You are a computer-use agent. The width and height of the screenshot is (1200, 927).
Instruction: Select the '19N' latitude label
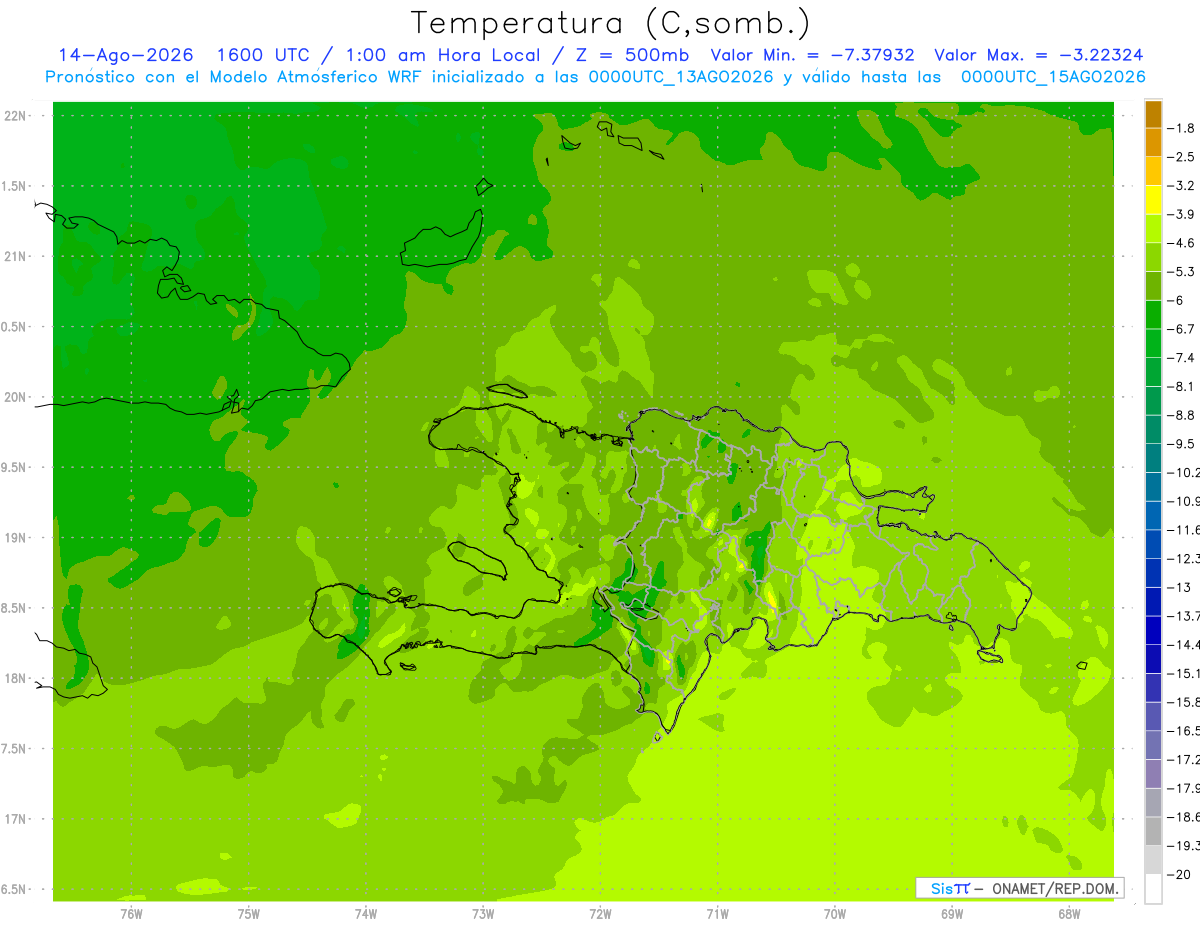point(16,538)
